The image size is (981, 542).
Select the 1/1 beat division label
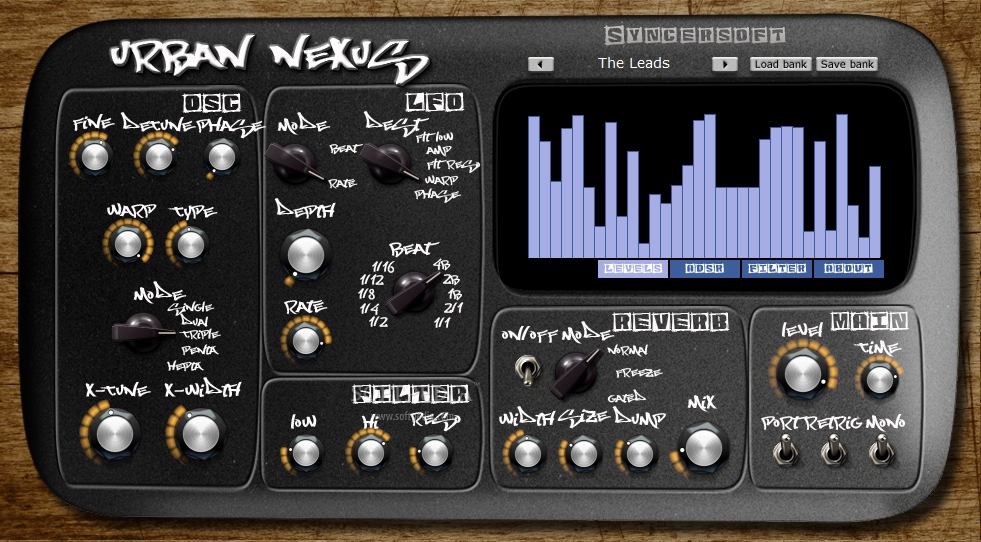pos(442,322)
